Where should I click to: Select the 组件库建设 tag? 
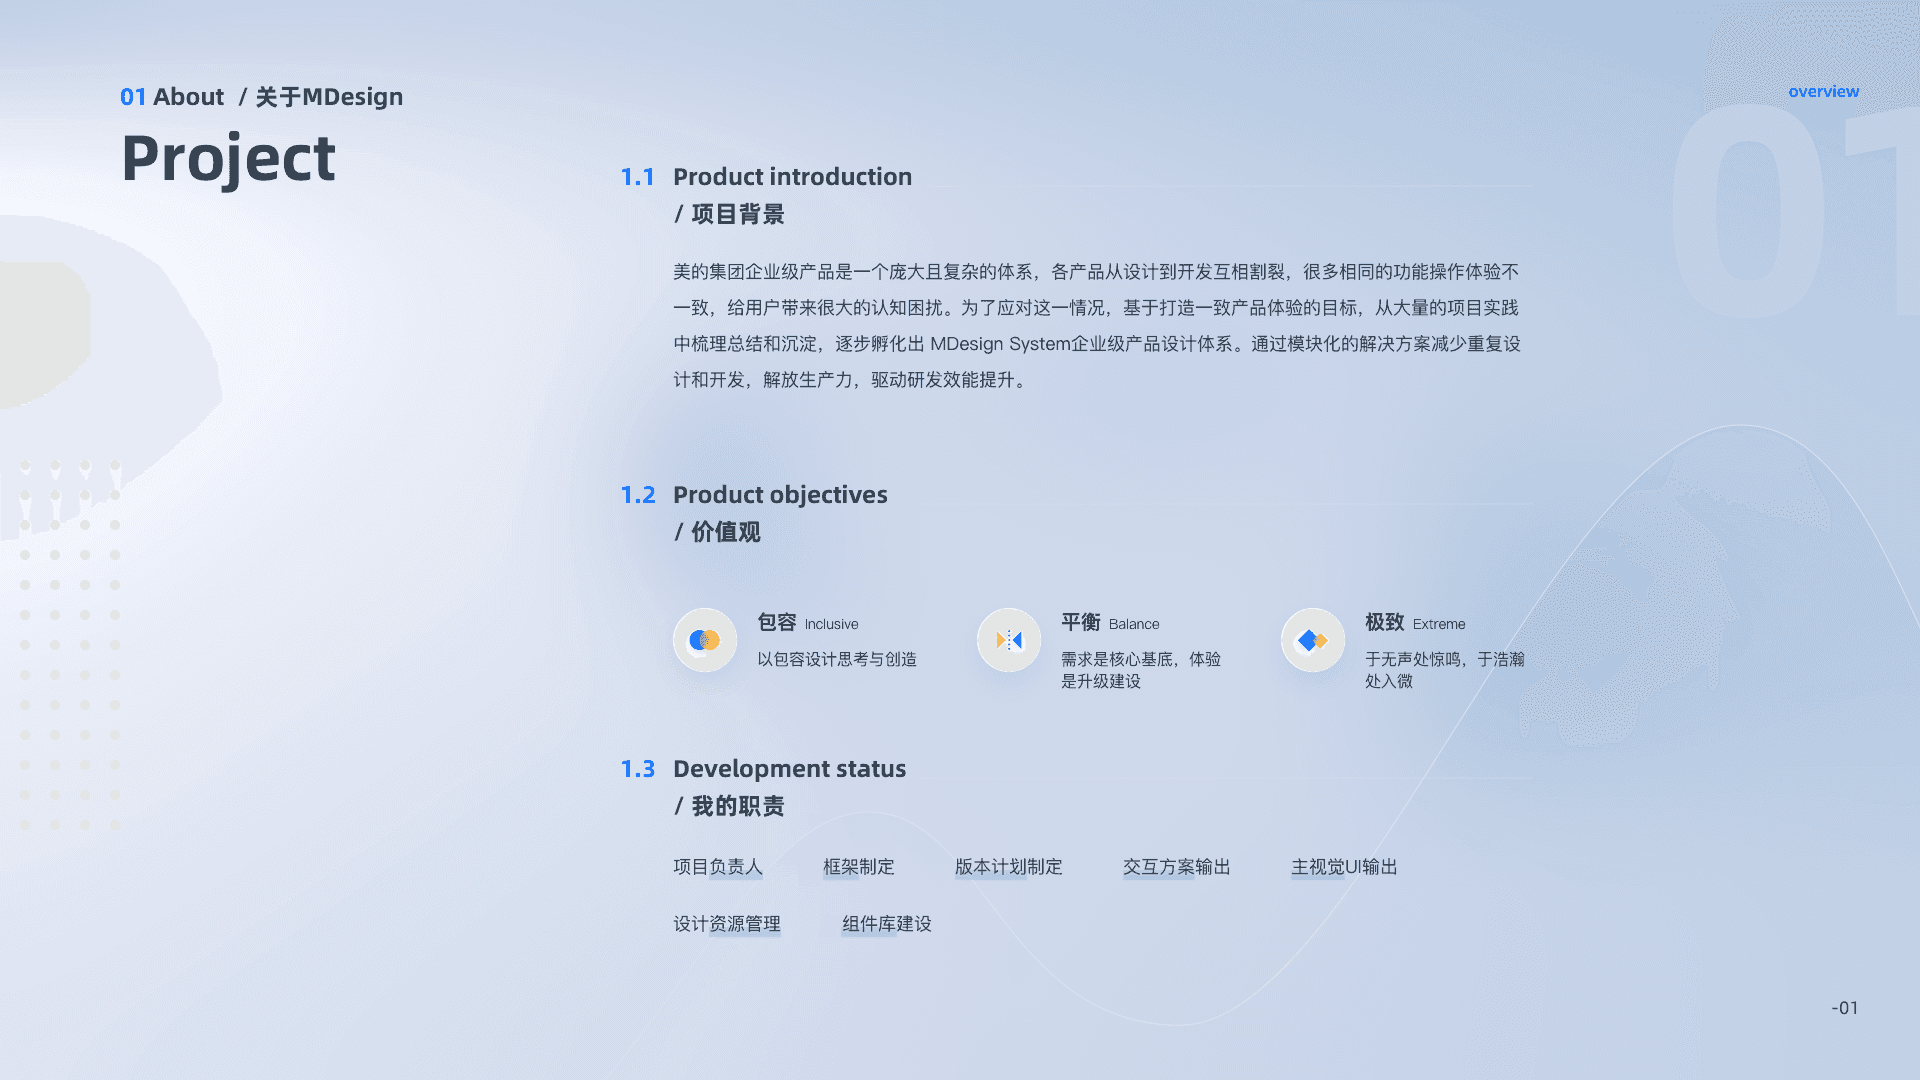(887, 924)
